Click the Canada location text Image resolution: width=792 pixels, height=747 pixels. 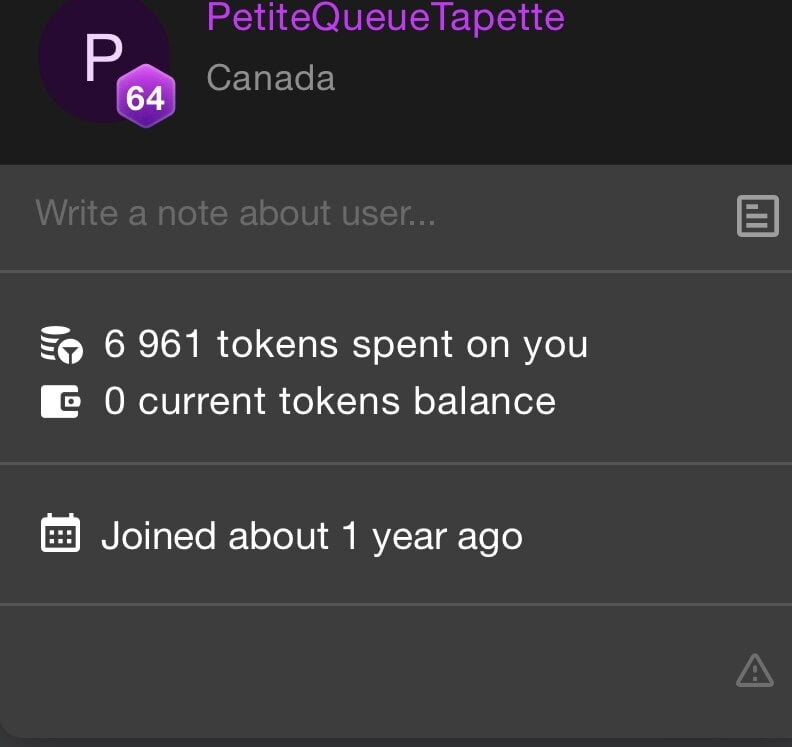tap(270, 78)
